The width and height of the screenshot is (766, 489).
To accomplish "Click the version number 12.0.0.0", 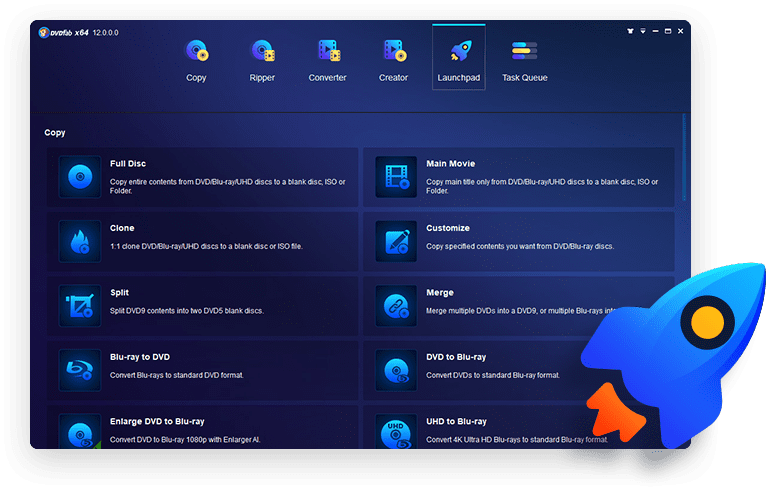I will click(106, 33).
